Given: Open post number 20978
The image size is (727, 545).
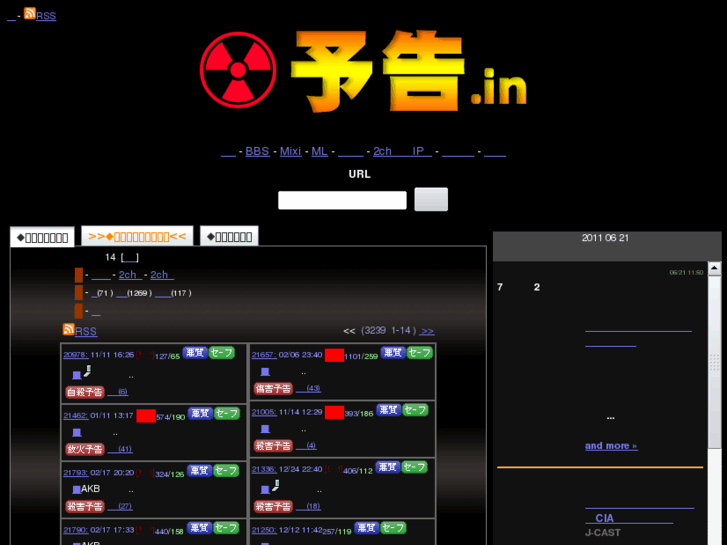Looking at the screenshot, I should (76, 355).
